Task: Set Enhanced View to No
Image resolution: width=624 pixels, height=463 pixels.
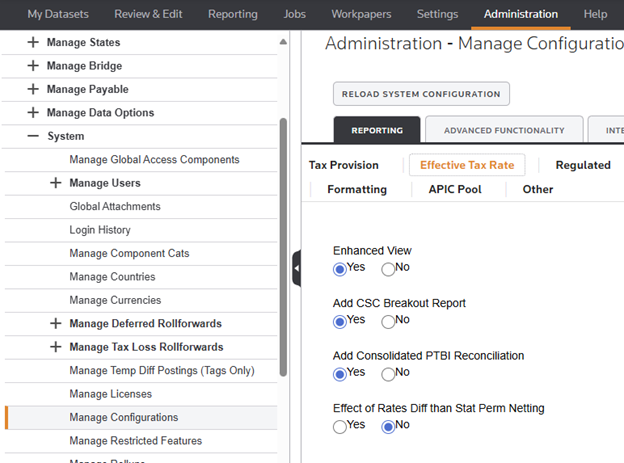Action: coord(389,268)
